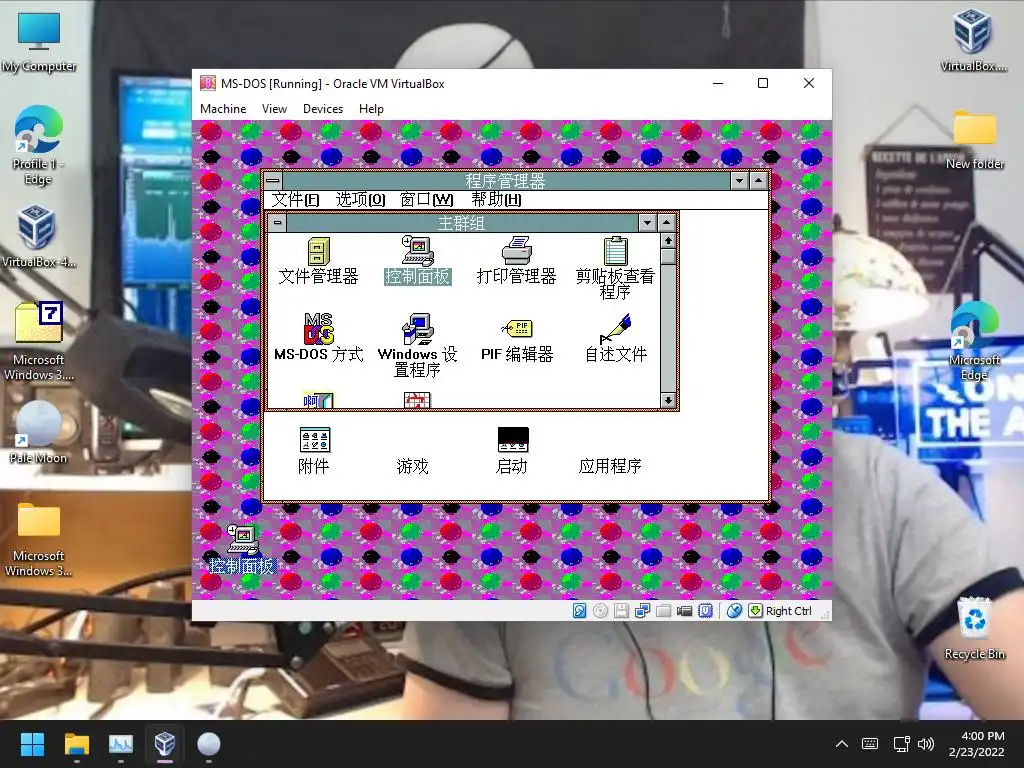
Task: Click the shared folders status icon
Action: point(664,611)
